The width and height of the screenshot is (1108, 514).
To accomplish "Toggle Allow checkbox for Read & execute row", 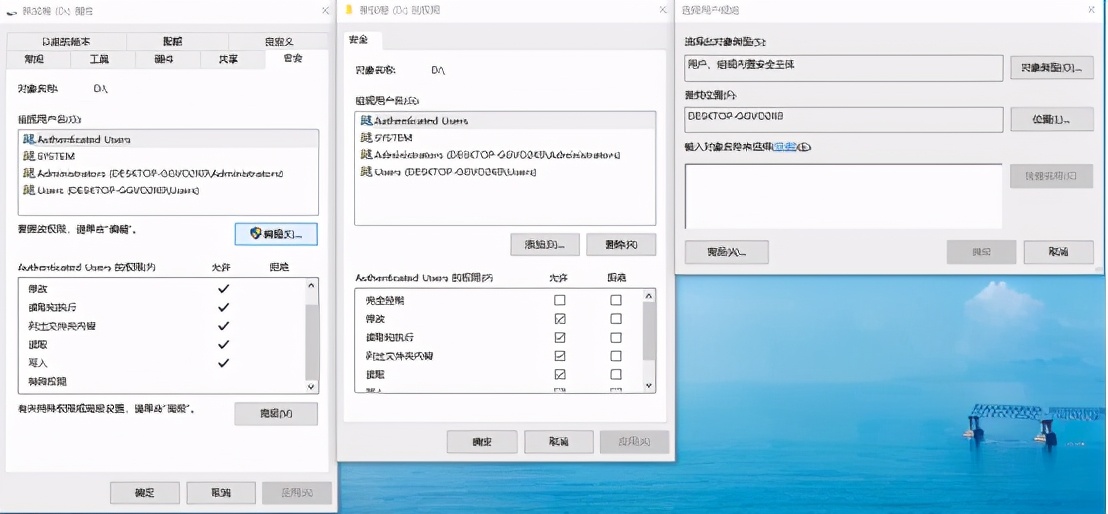I will point(560,337).
